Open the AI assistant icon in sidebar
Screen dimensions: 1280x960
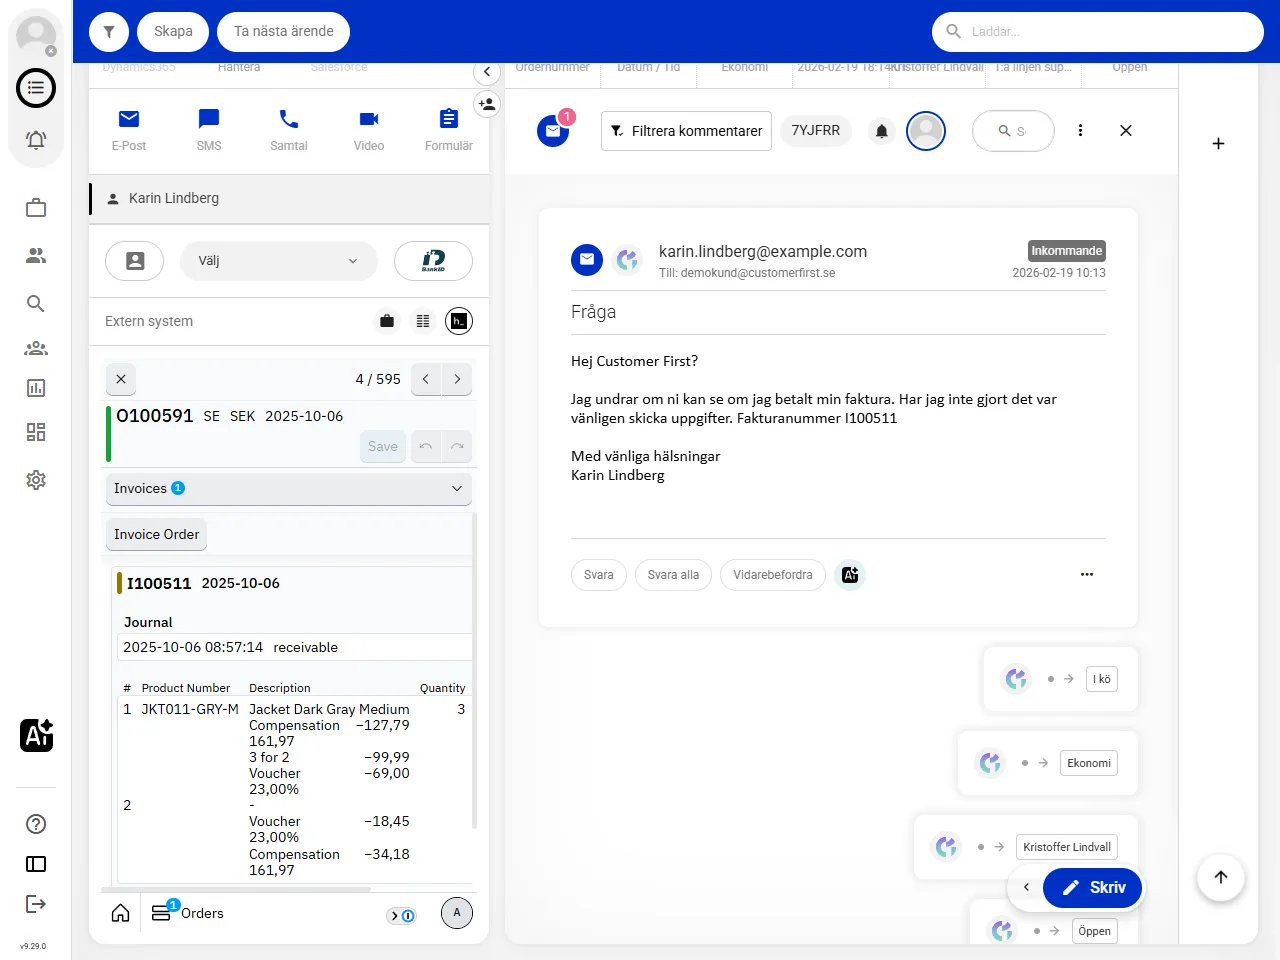click(36, 735)
